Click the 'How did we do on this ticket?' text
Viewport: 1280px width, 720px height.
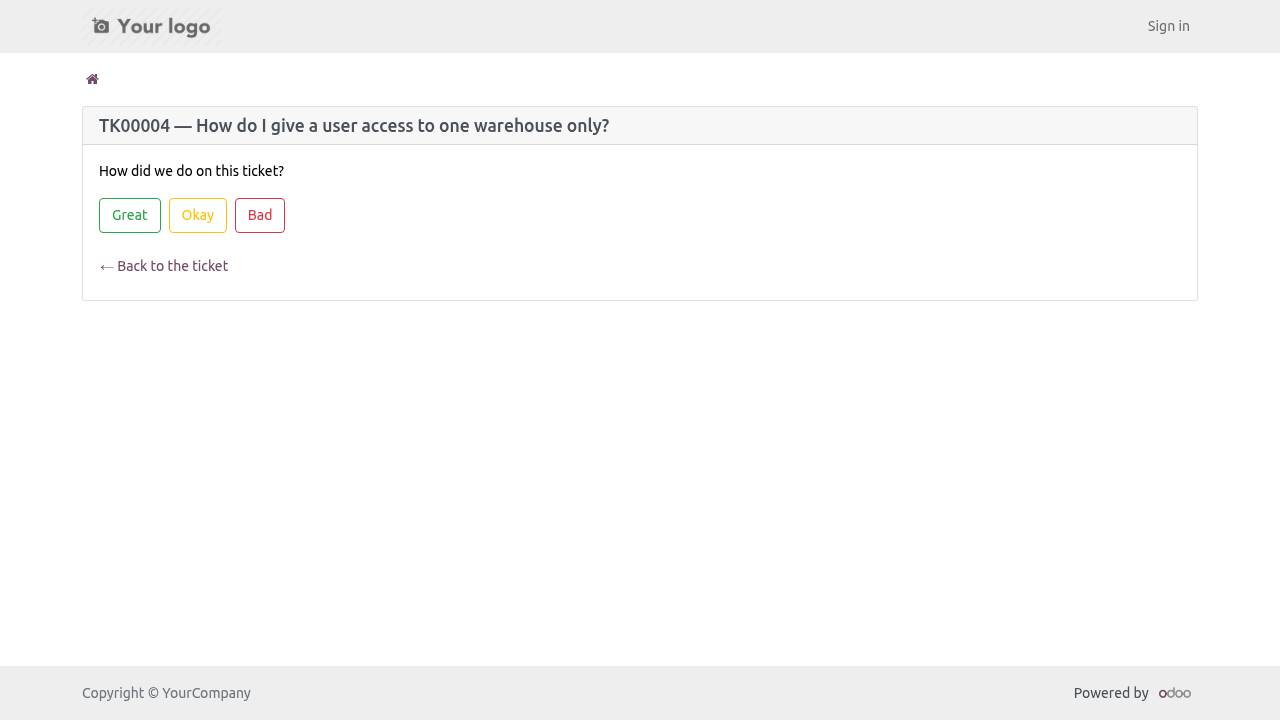(x=191, y=171)
